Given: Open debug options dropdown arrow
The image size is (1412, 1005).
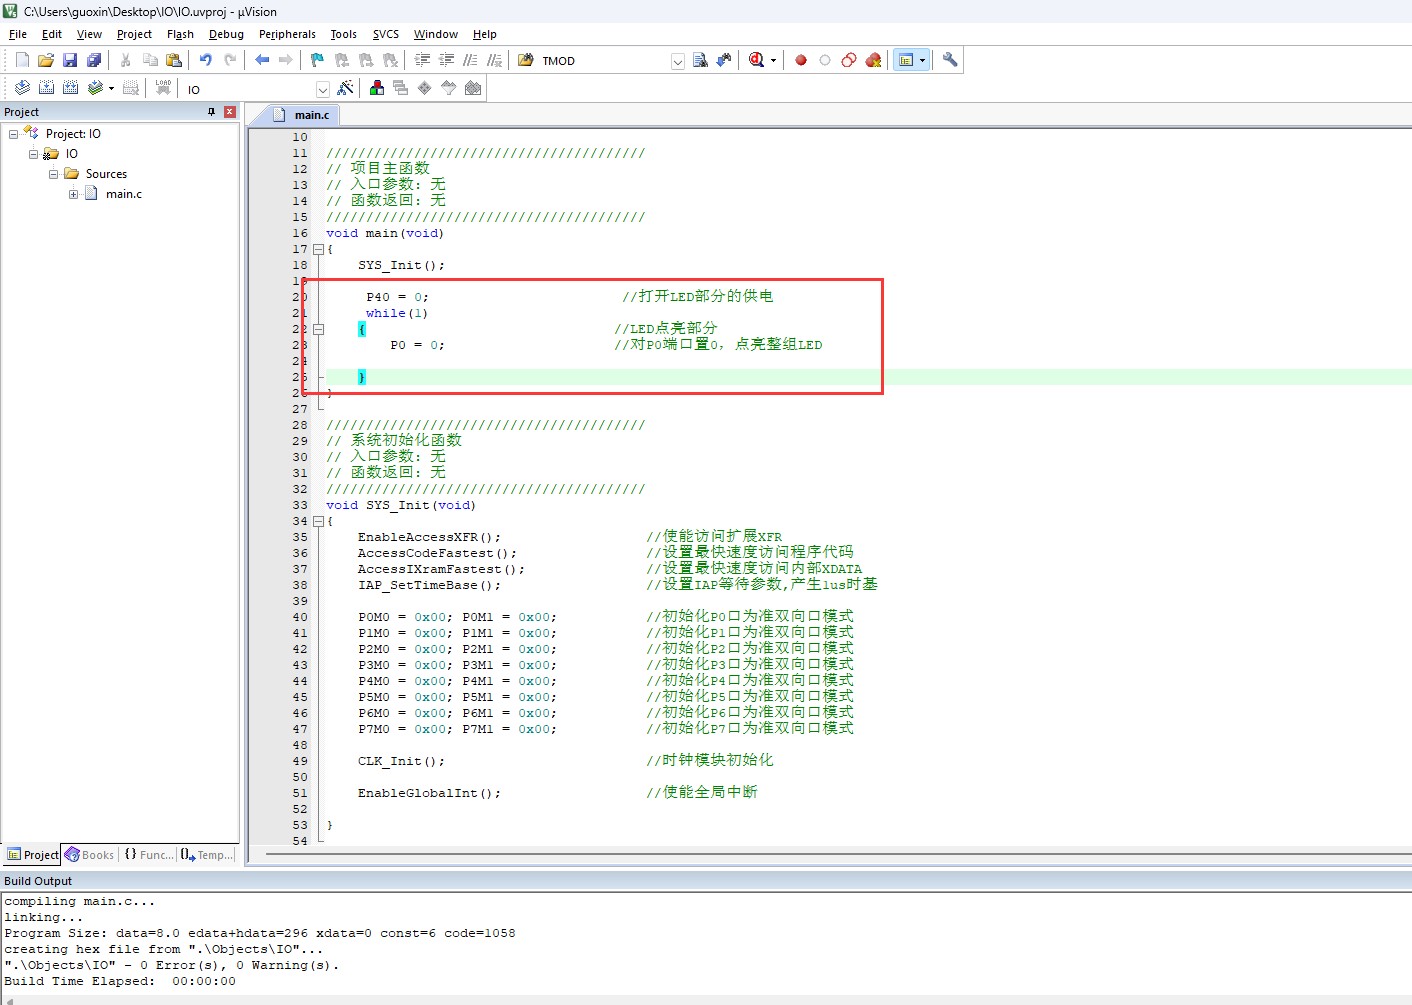Looking at the screenshot, I should coord(773,60).
